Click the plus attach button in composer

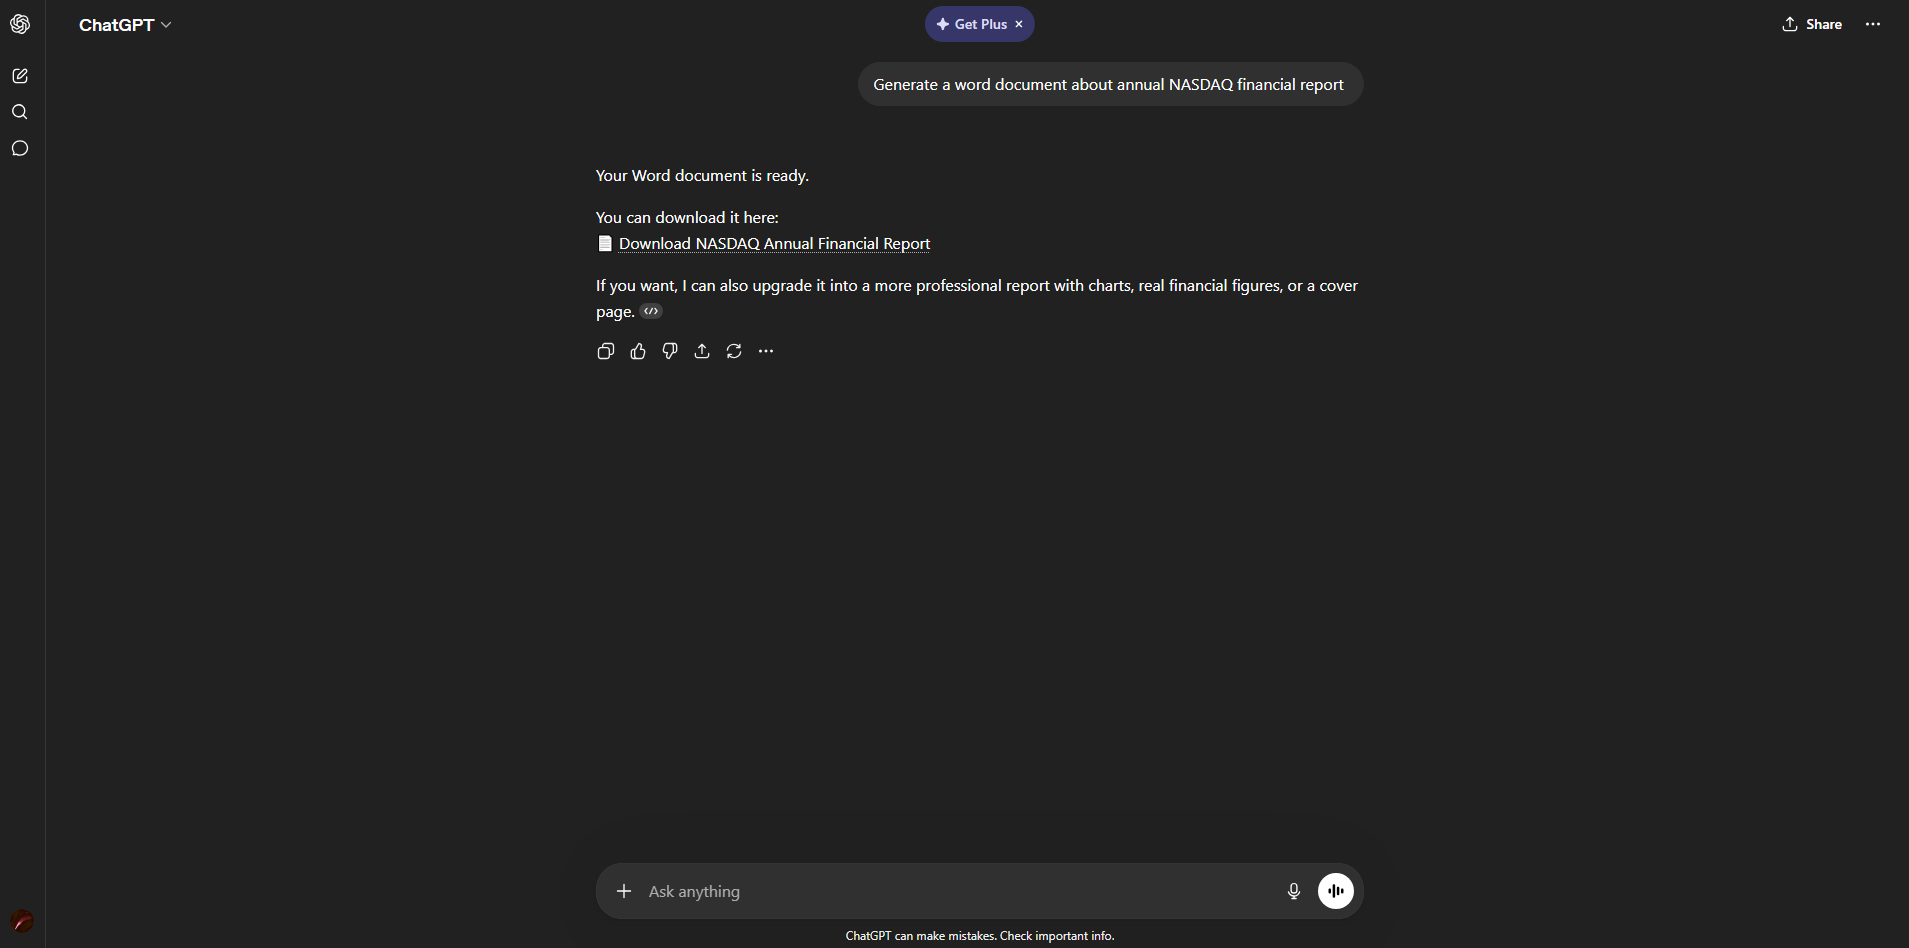[x=624, y=891]
